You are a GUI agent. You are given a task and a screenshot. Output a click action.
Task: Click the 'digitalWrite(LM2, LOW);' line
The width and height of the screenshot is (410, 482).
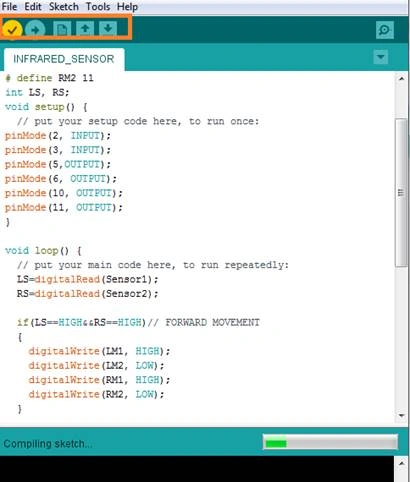tap(96, 365)
